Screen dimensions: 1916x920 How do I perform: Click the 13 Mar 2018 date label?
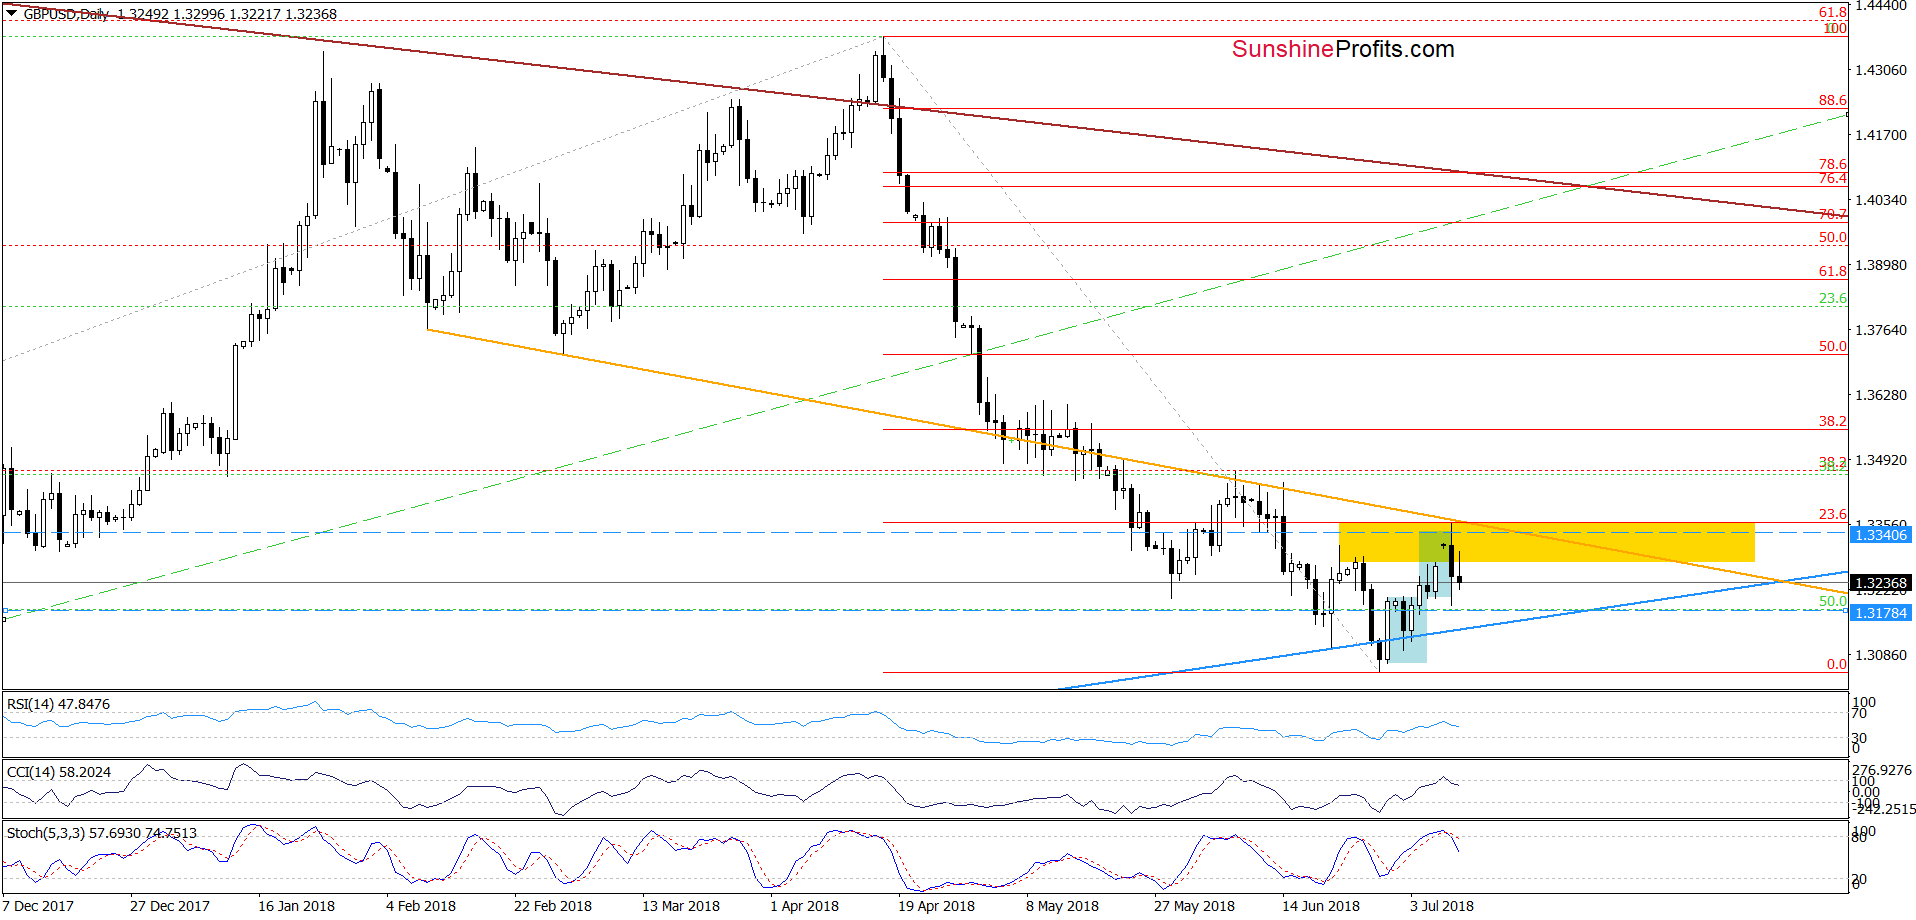point(681,906)
